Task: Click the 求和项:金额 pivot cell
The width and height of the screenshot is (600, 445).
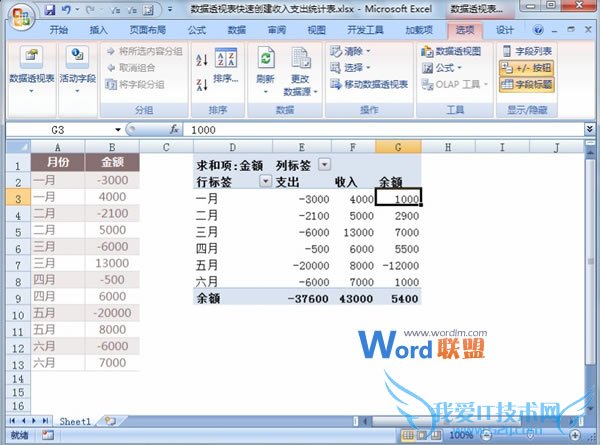Action: [233, 165]
